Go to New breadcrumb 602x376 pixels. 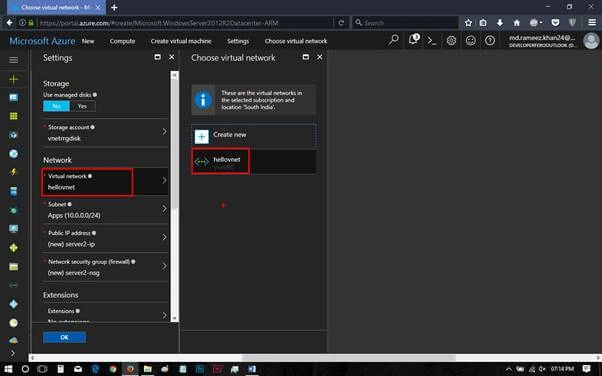pos(88,41)
